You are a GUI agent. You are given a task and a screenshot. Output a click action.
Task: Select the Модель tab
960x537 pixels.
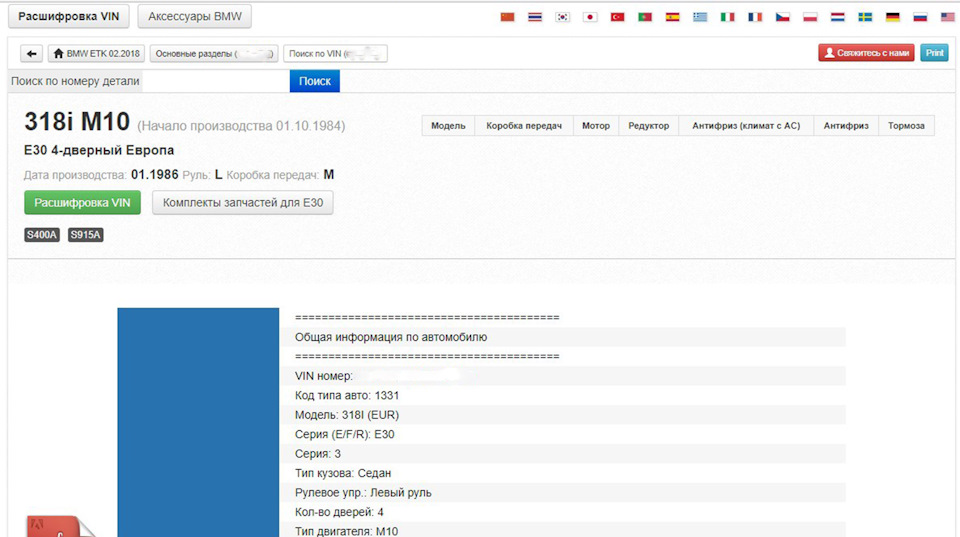coord(448,126)
